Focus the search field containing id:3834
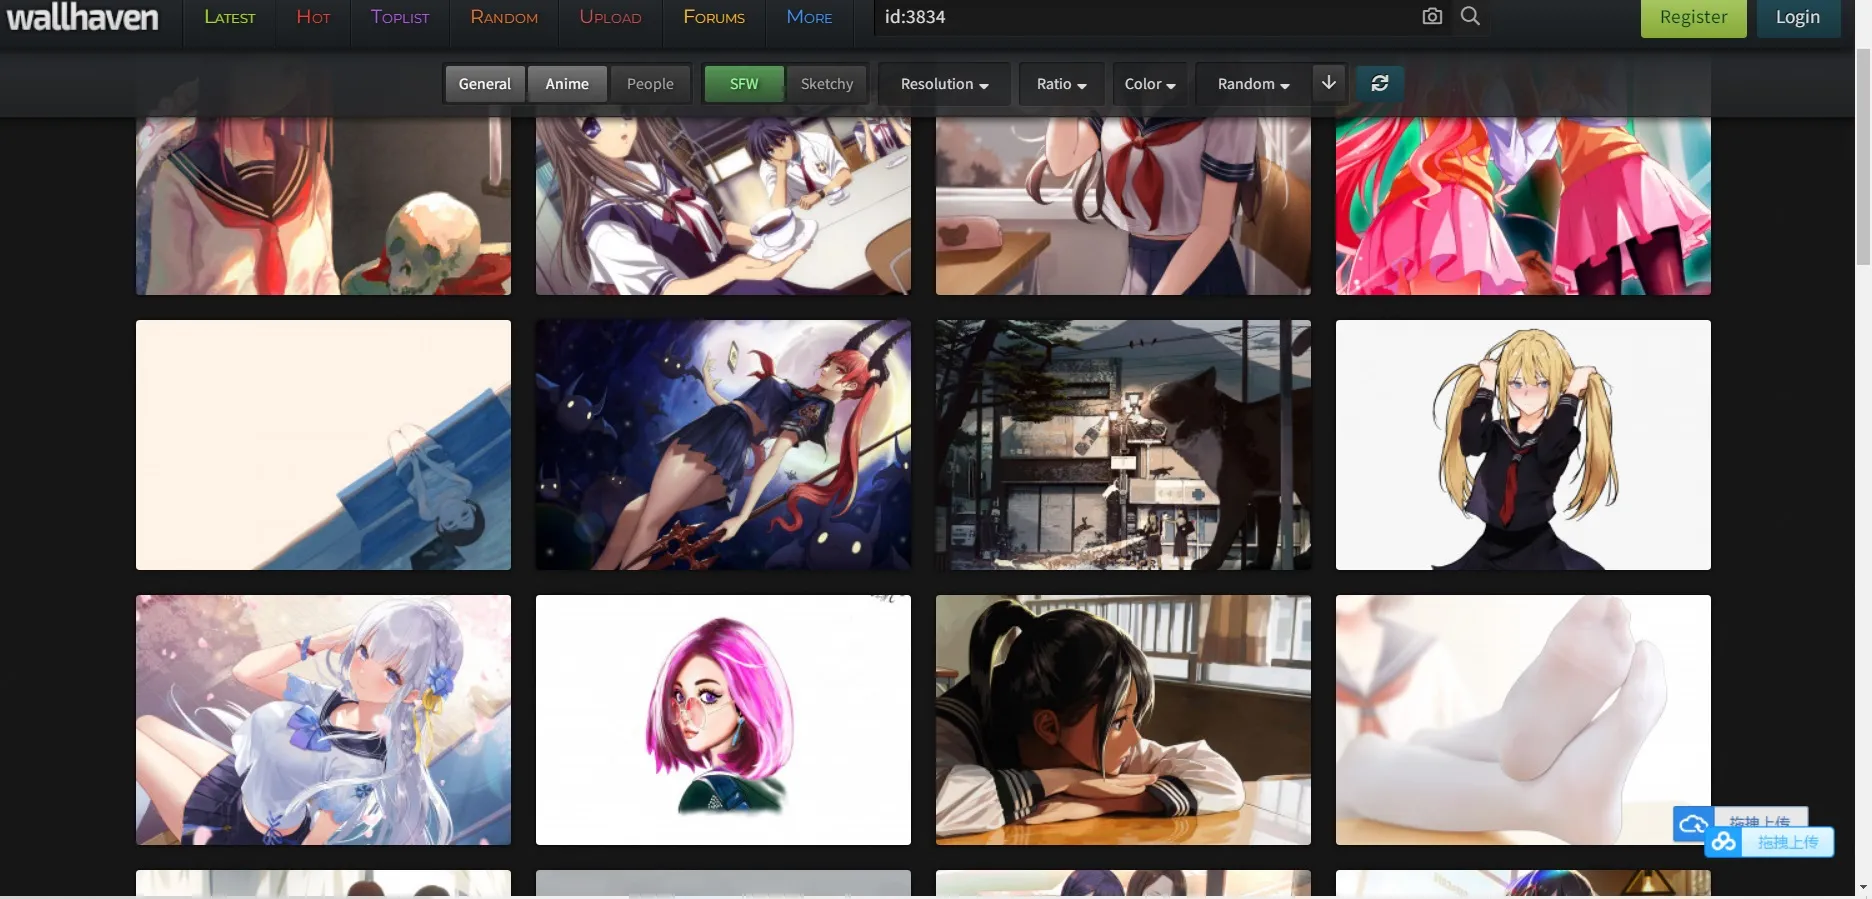The image size is (1872, 899). 1145,17
